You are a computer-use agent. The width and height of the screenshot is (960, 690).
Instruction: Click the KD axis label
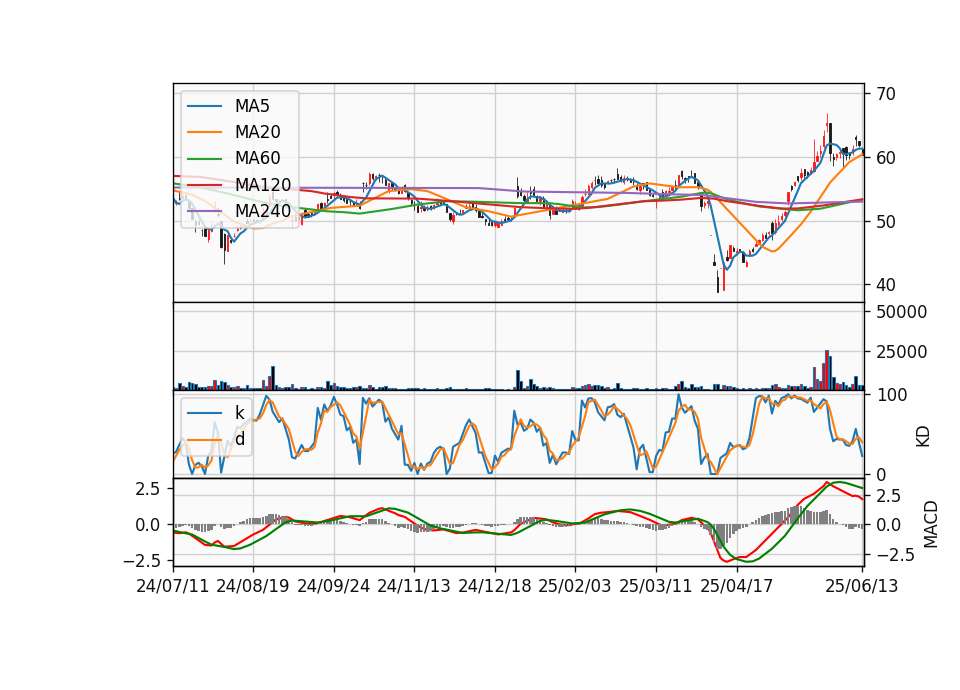tap(923, 437)
